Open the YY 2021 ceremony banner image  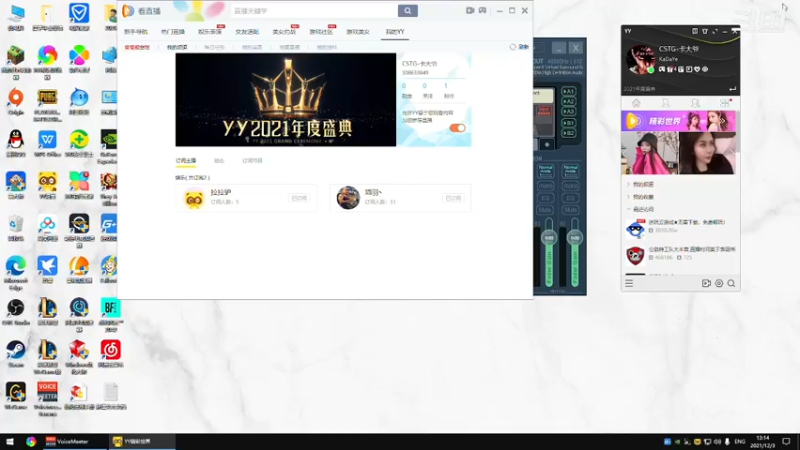point(286,99)
